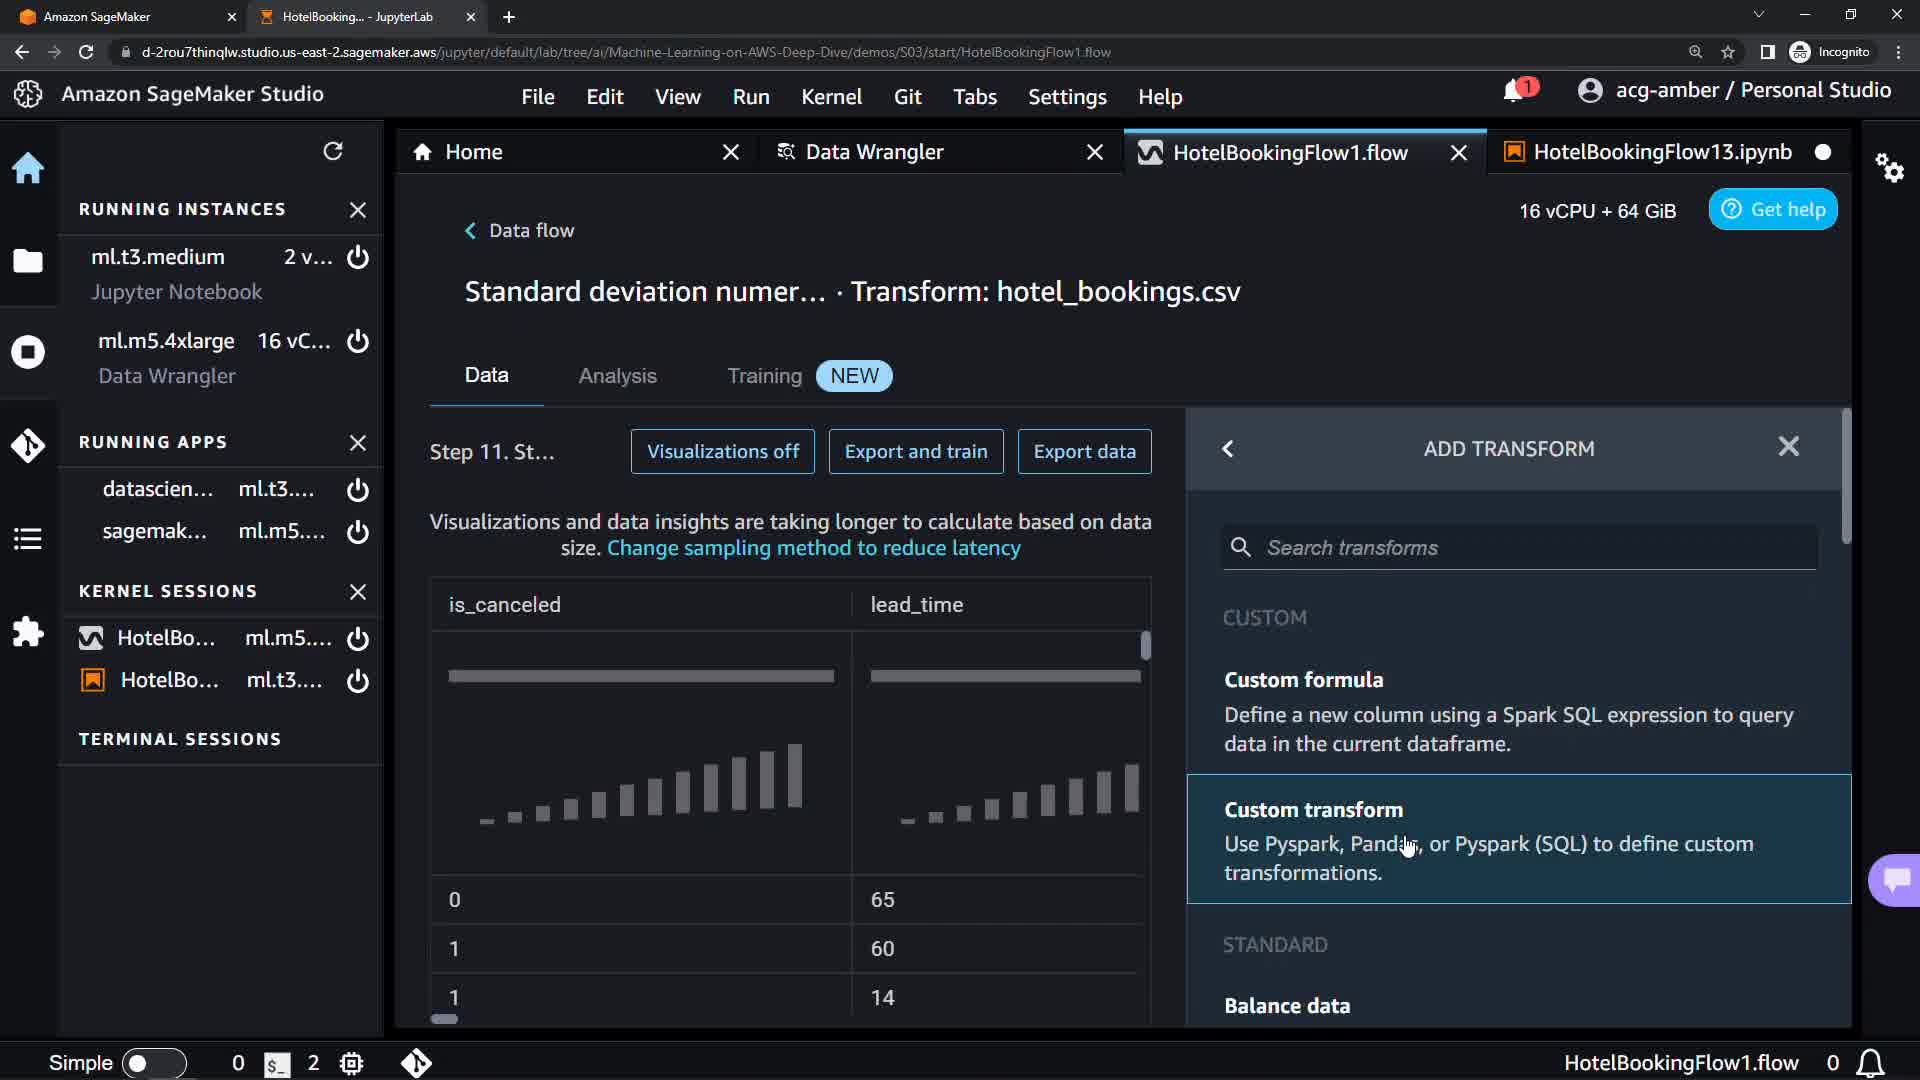The height and width of the screenshot is (1080, 1920).
Task: Click the refresh icon in running panel
Action: coord(333,151)
